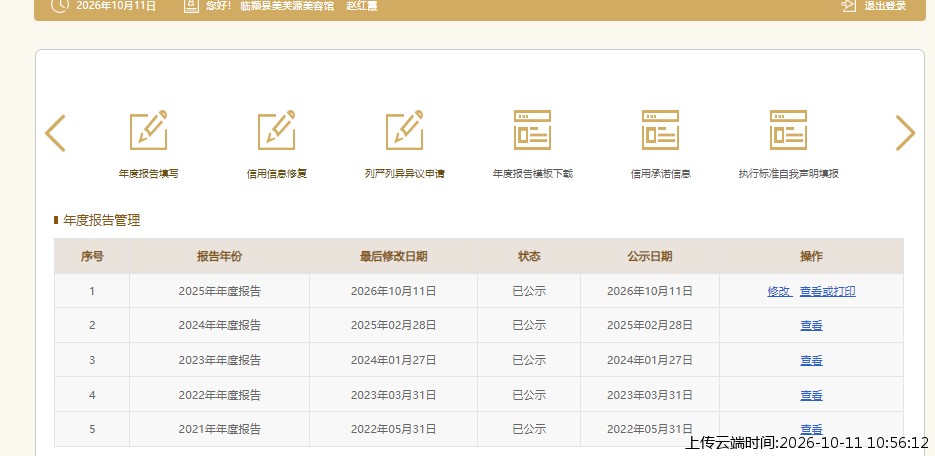Click the 年度报告管理 section heading
935x456 pixels.
102,221
